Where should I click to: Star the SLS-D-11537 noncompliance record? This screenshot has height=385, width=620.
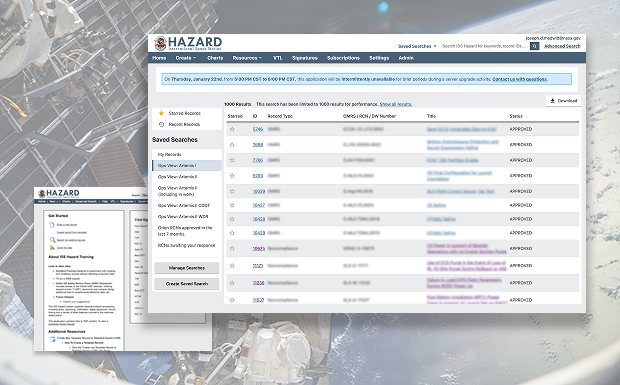232,300
